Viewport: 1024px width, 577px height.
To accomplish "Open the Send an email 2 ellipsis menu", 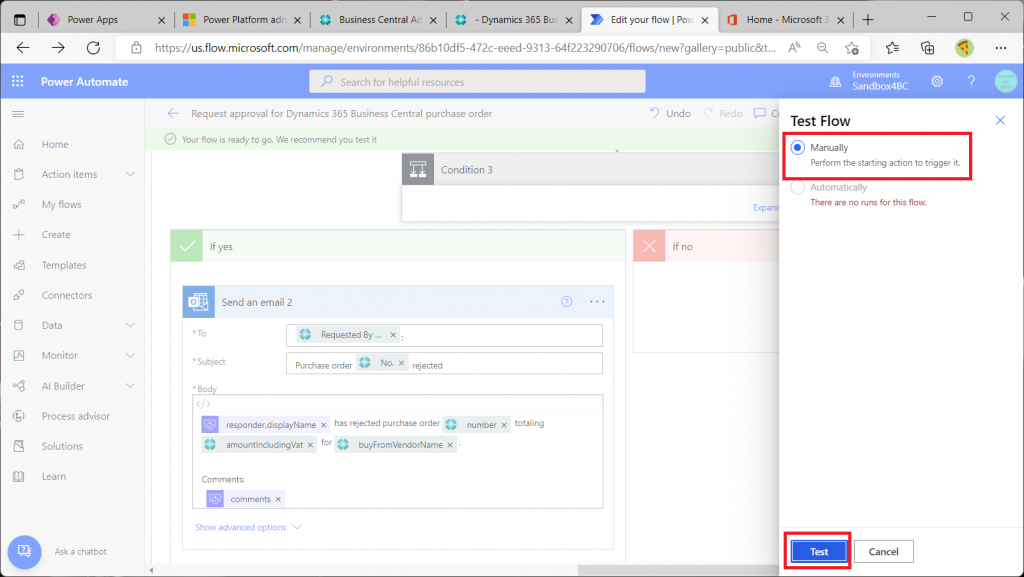I will click(x=597, y=302).
